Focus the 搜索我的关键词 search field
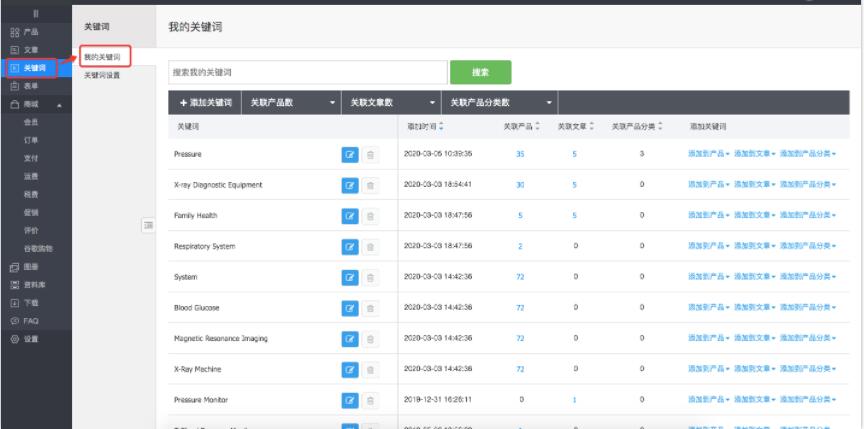 (307, 73)
